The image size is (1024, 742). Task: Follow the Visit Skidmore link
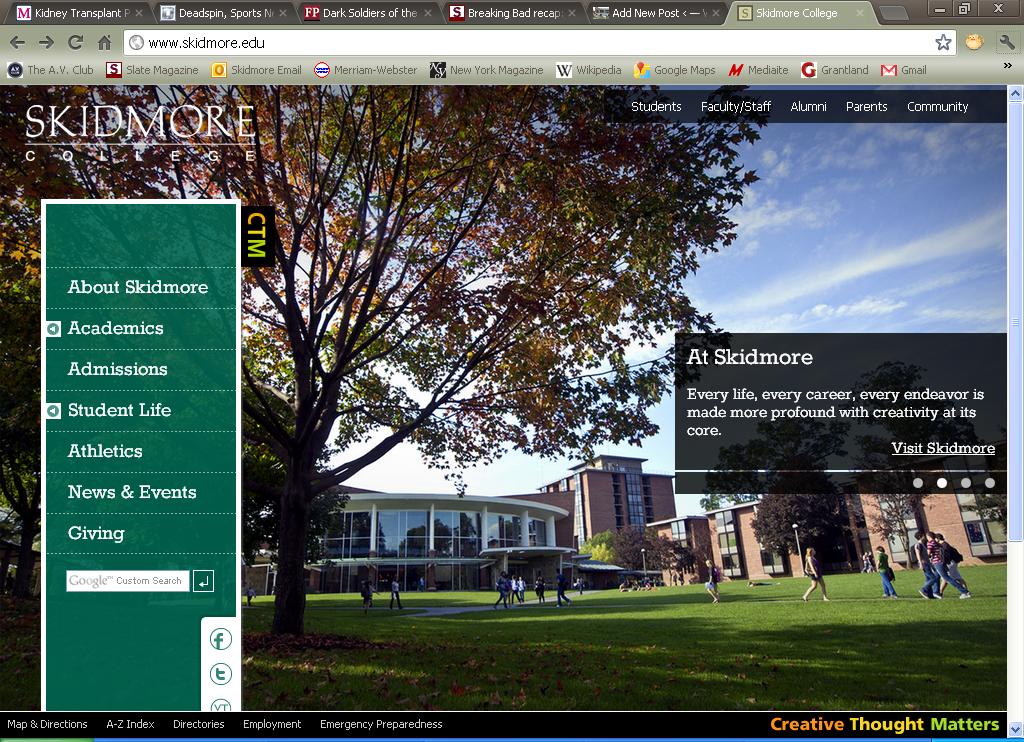pos(943,448)
